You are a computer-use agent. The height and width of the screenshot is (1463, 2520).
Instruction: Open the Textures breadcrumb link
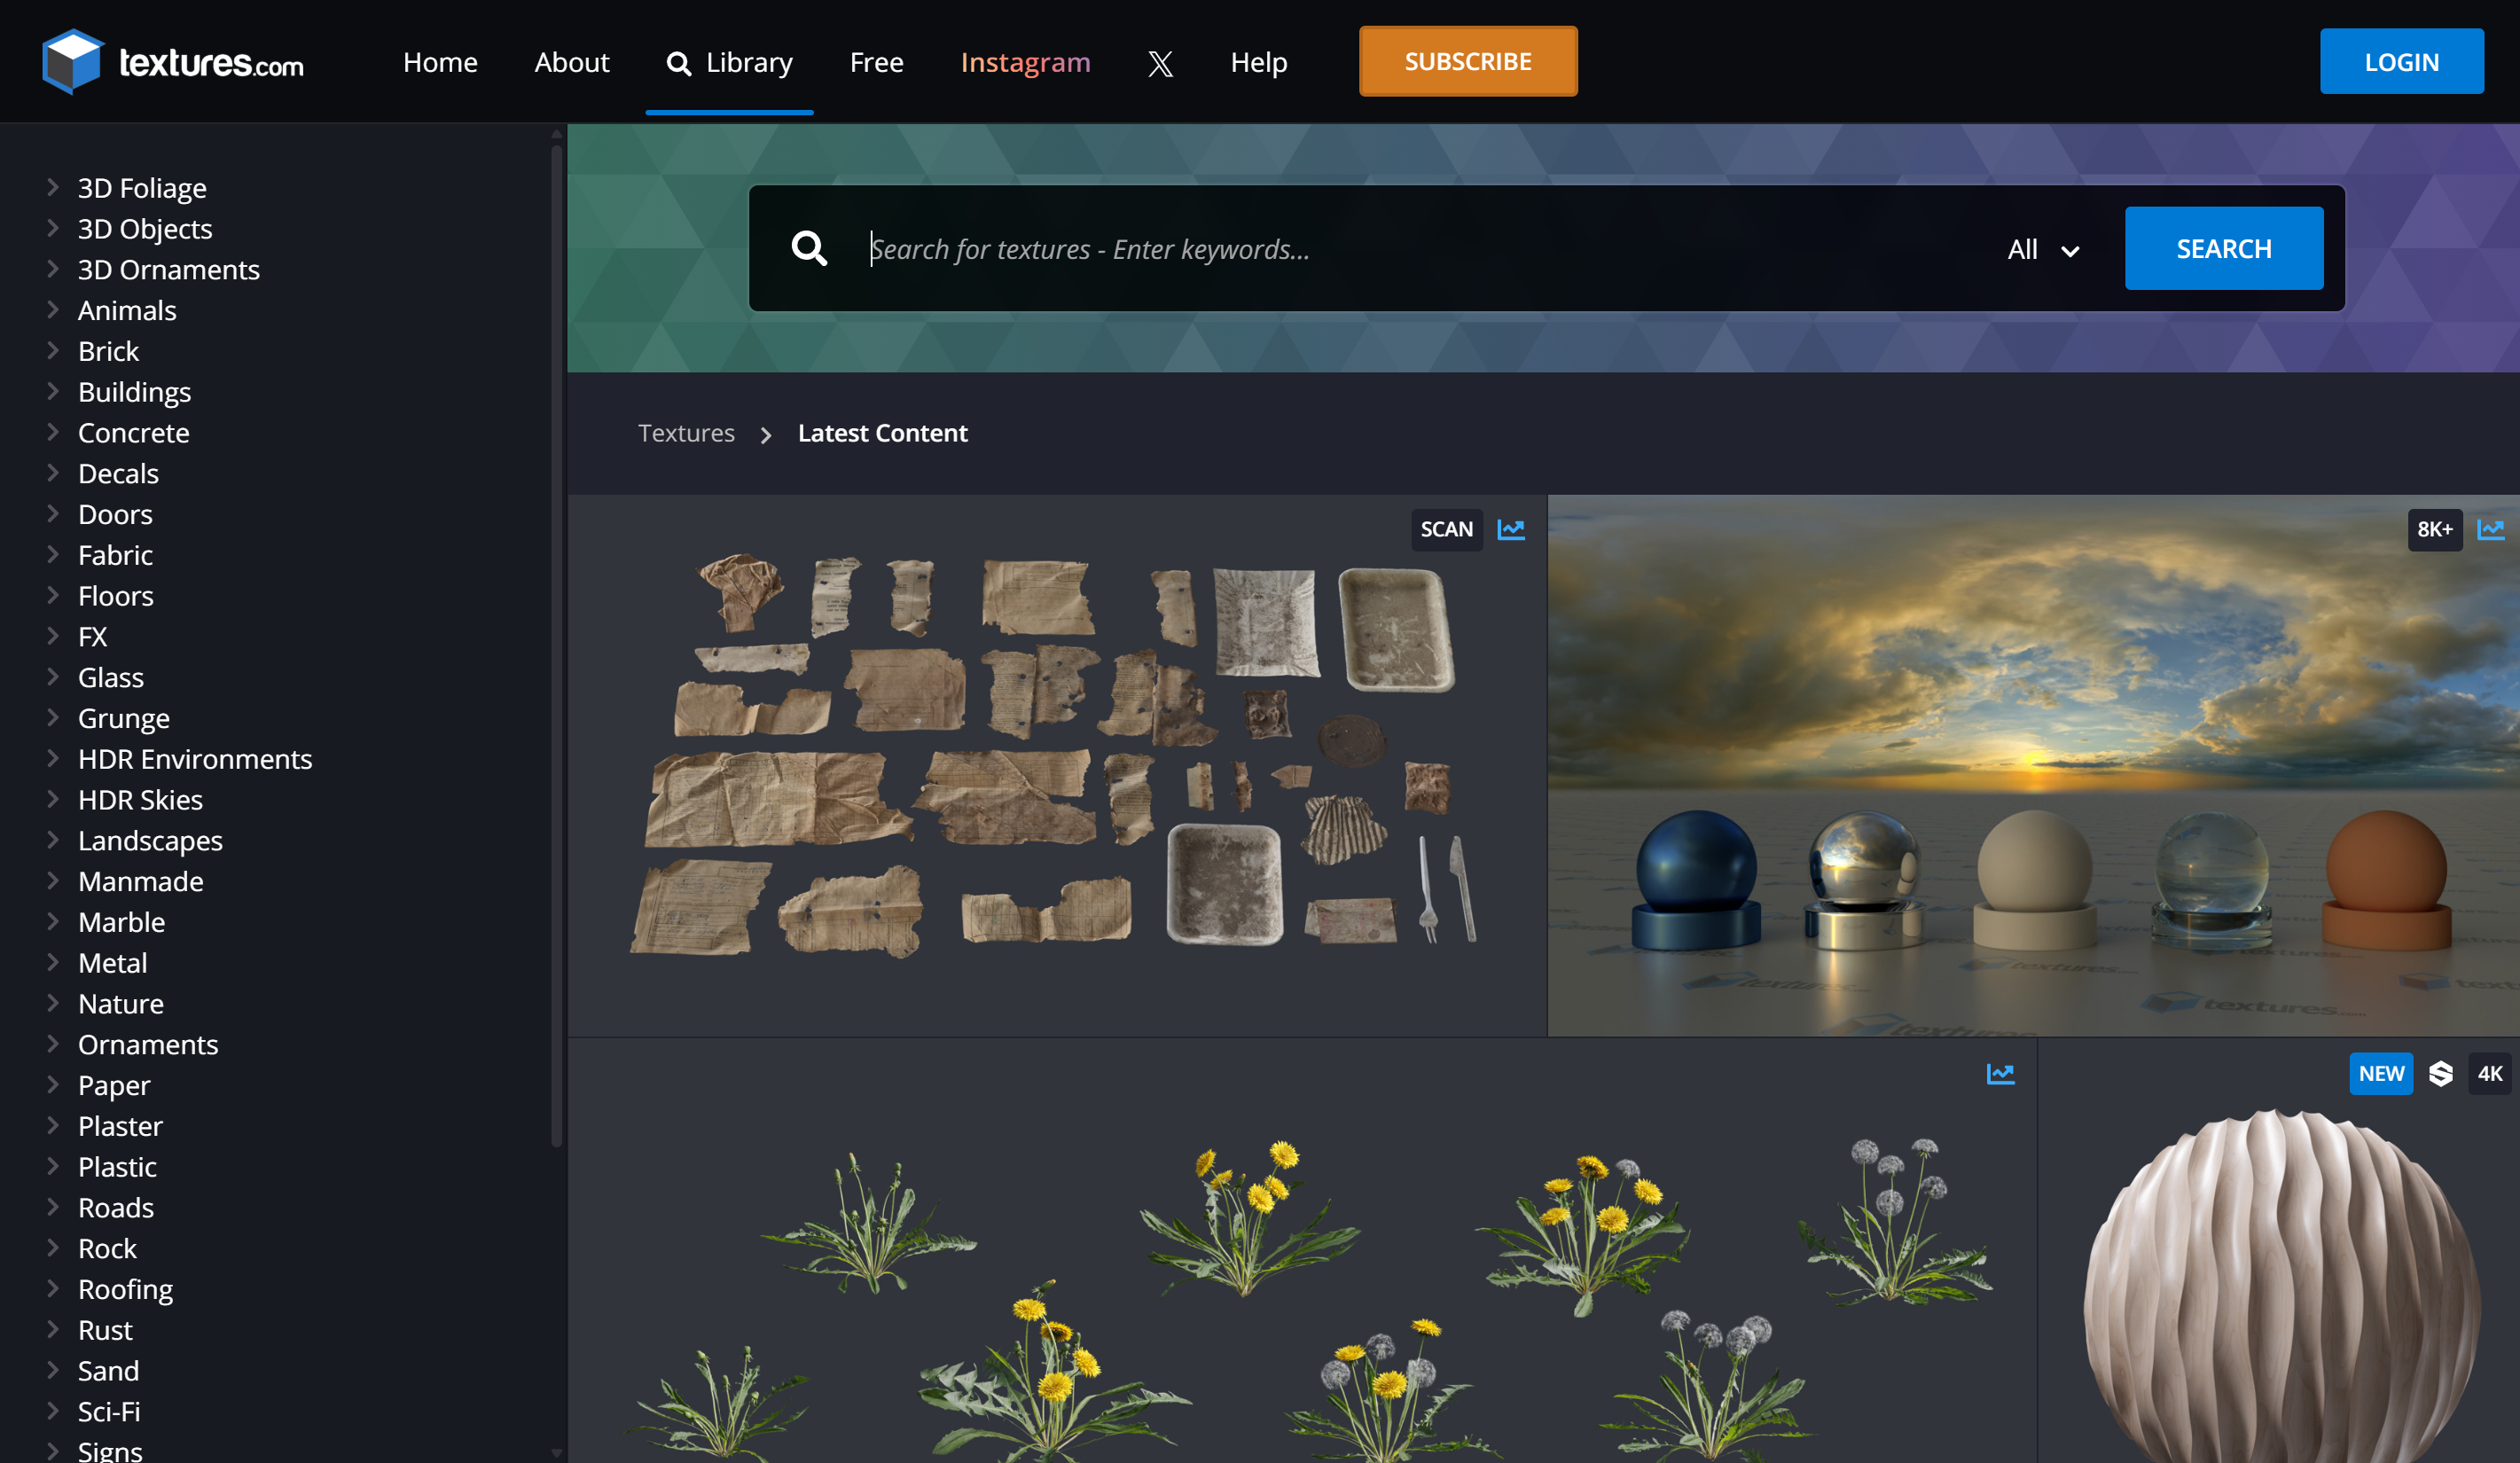click(687, 433)
